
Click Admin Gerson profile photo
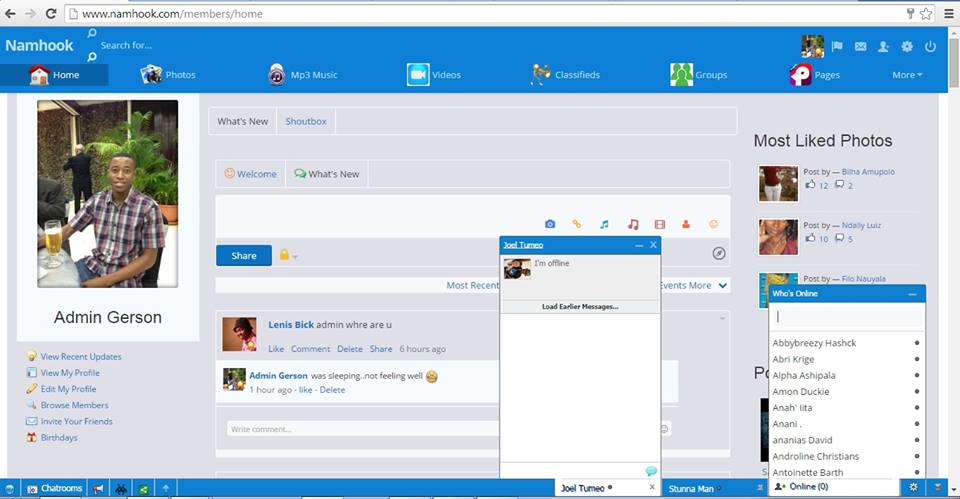pyautogui.click(x=108, y=193)
